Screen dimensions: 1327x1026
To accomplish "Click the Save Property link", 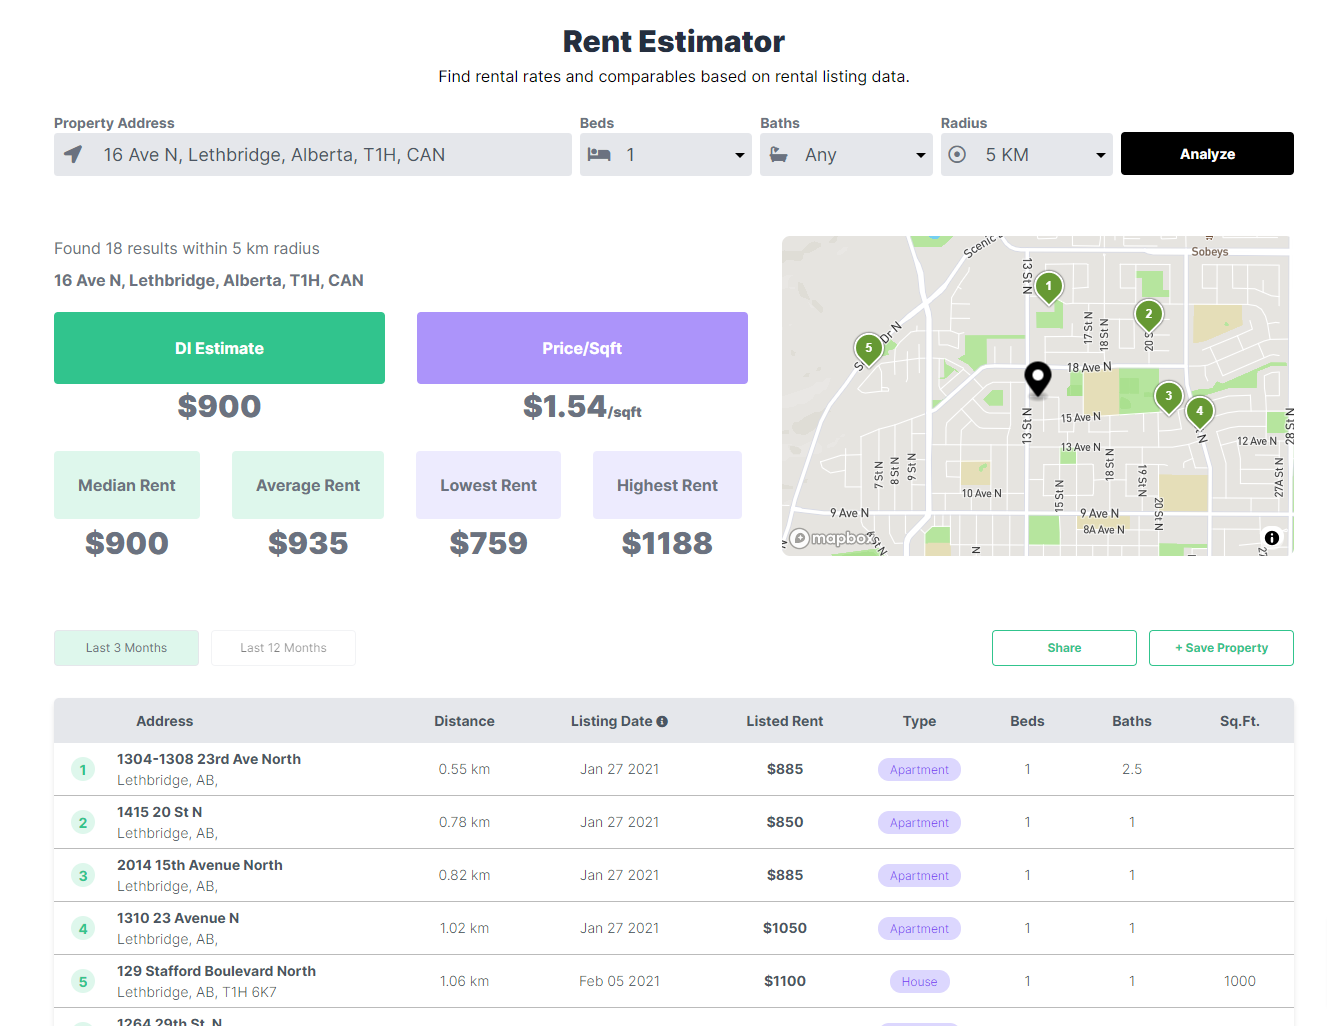I will pos(1220,647).
